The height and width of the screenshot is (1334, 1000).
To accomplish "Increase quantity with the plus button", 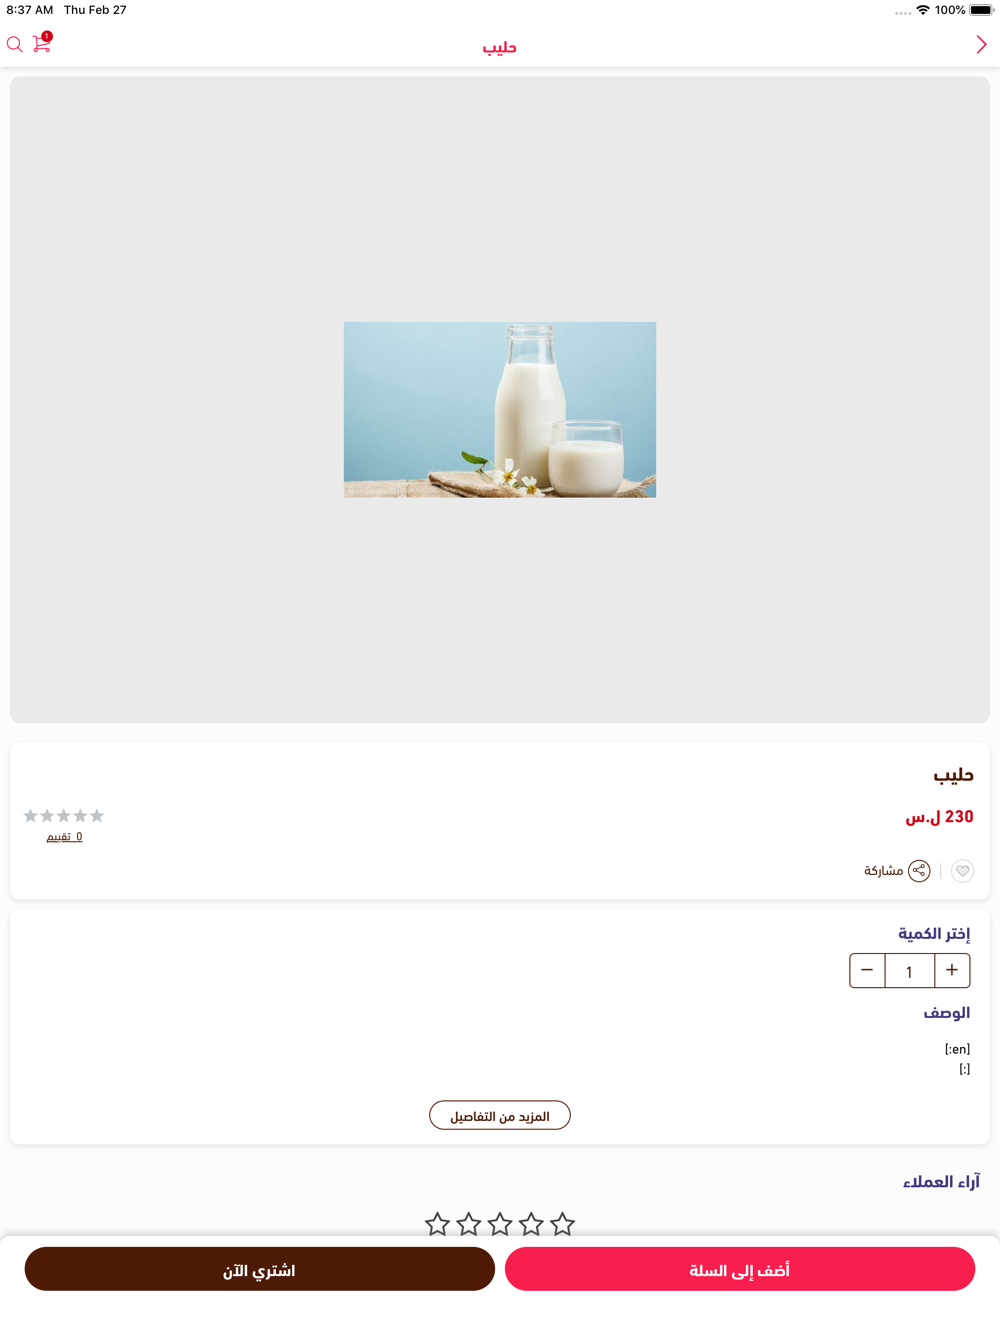I will (952, 970).
